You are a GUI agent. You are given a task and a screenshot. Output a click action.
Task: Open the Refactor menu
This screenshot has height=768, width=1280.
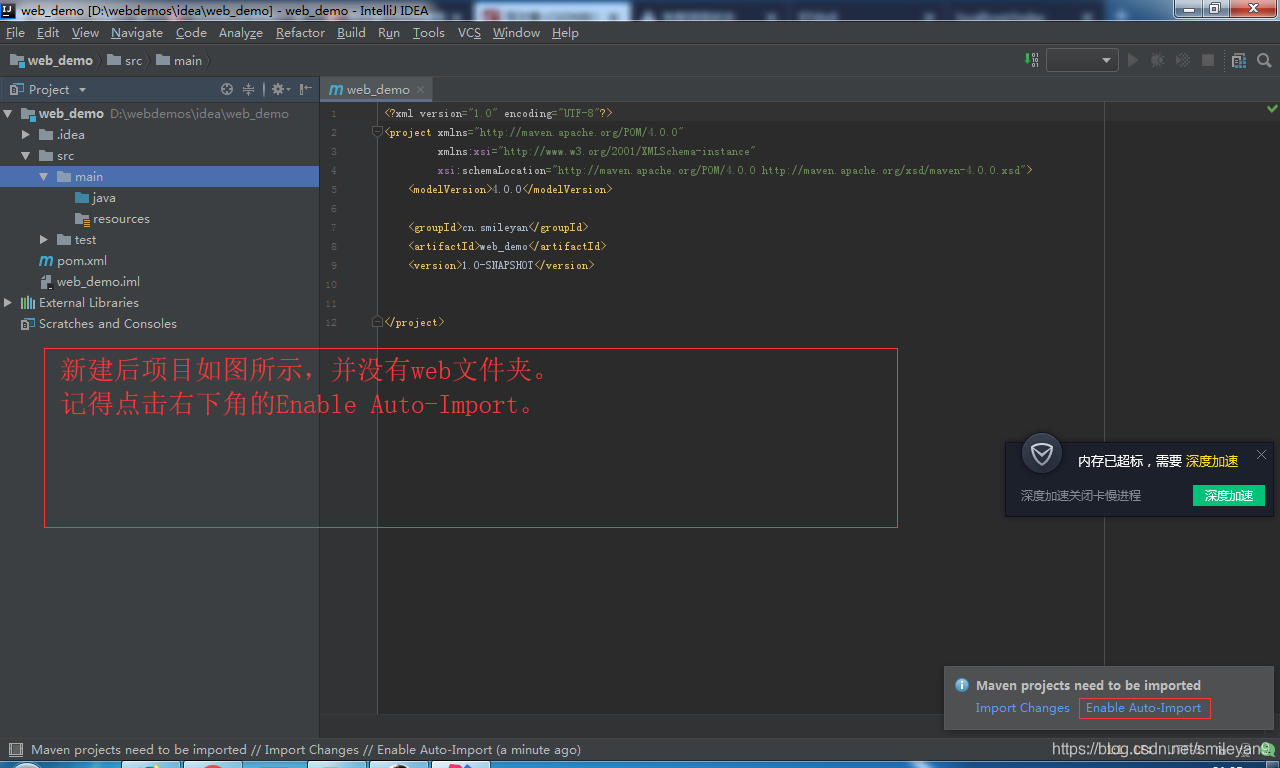pyautogui.click(x=300, y=33)
